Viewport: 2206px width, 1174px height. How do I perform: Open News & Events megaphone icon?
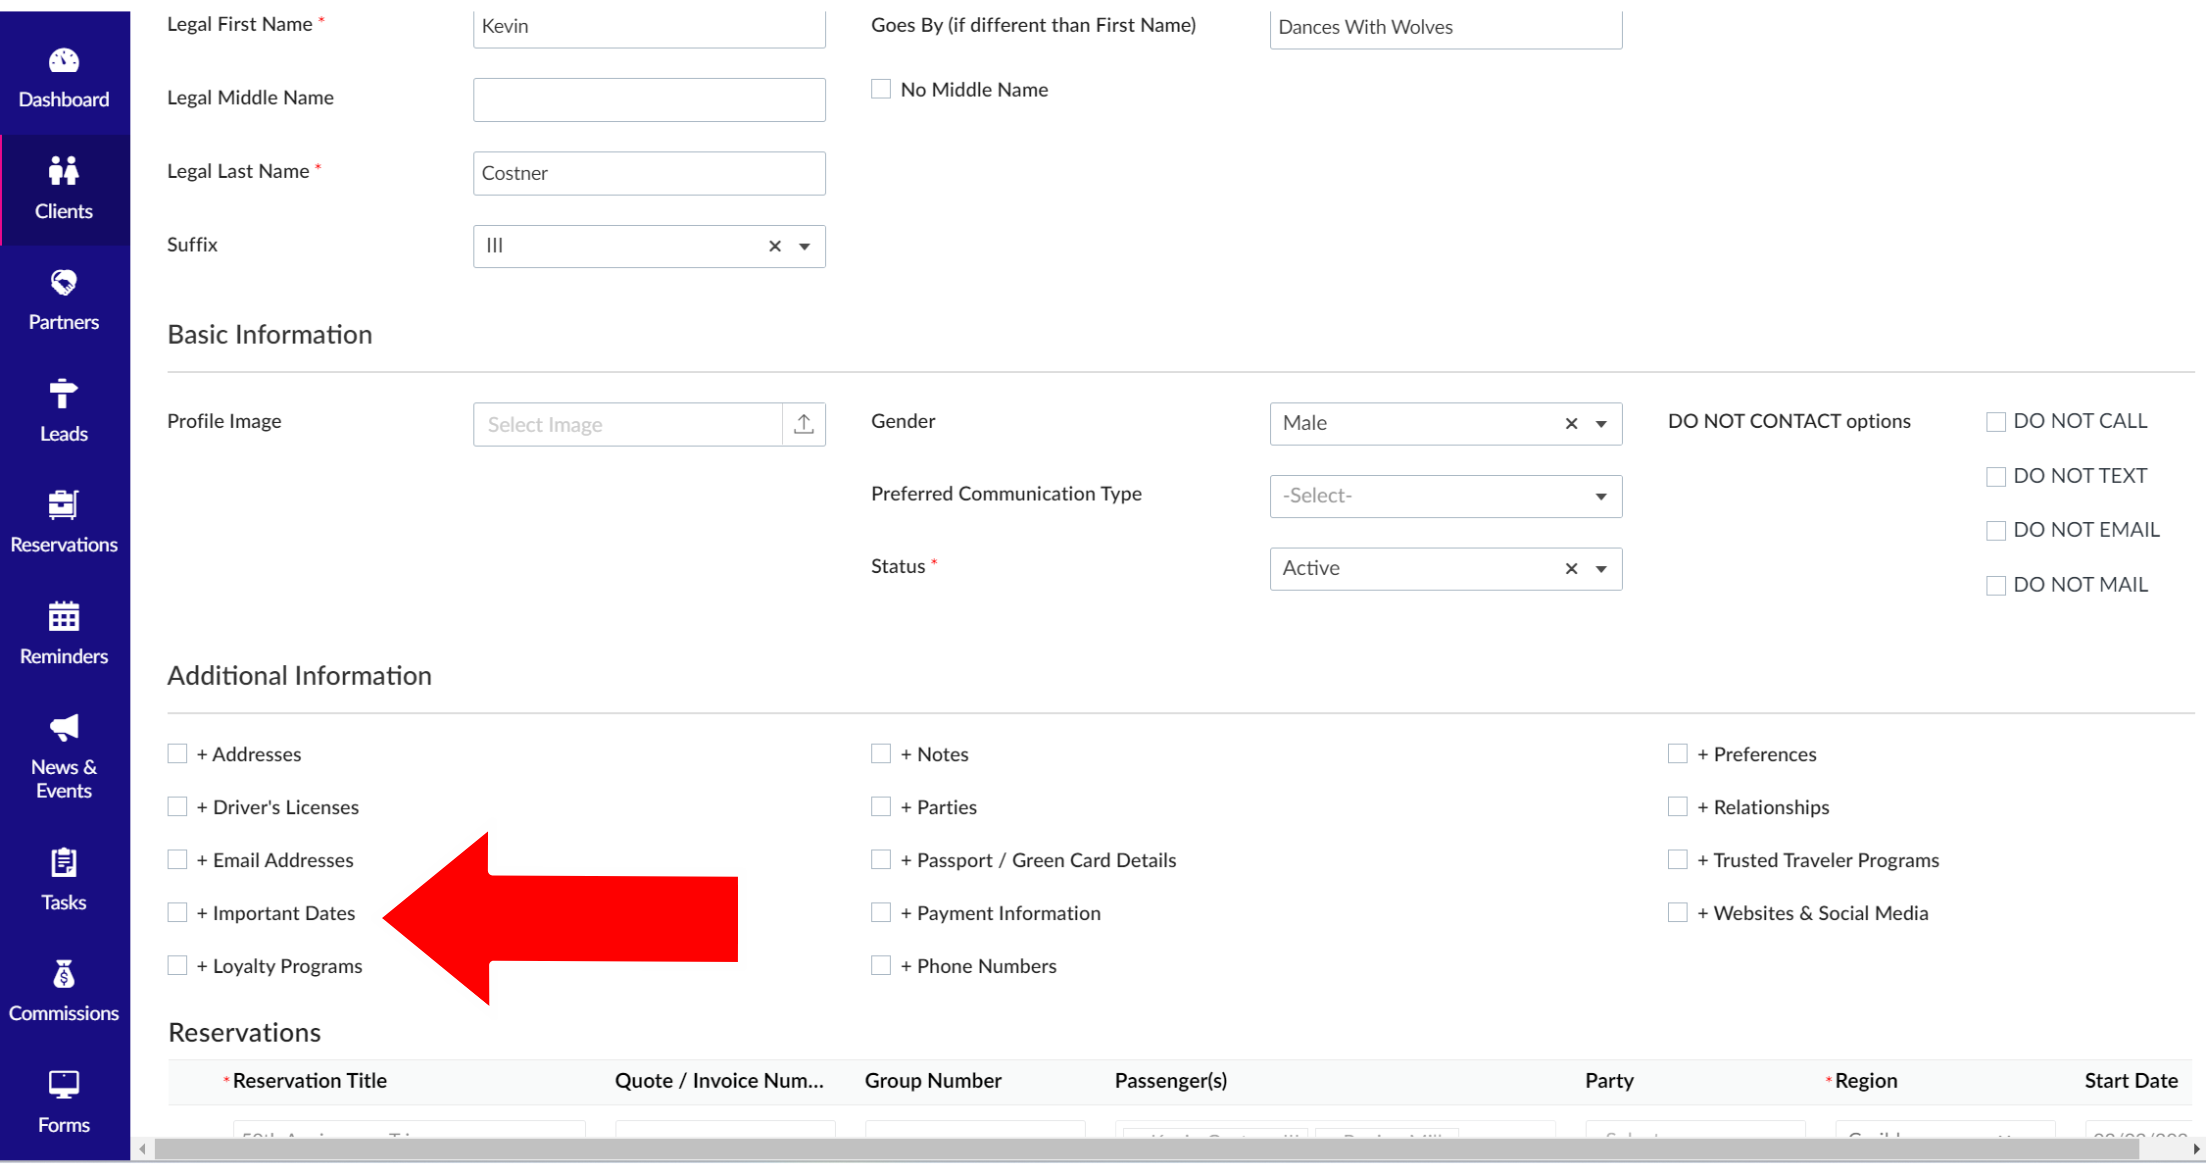point(63,728)
